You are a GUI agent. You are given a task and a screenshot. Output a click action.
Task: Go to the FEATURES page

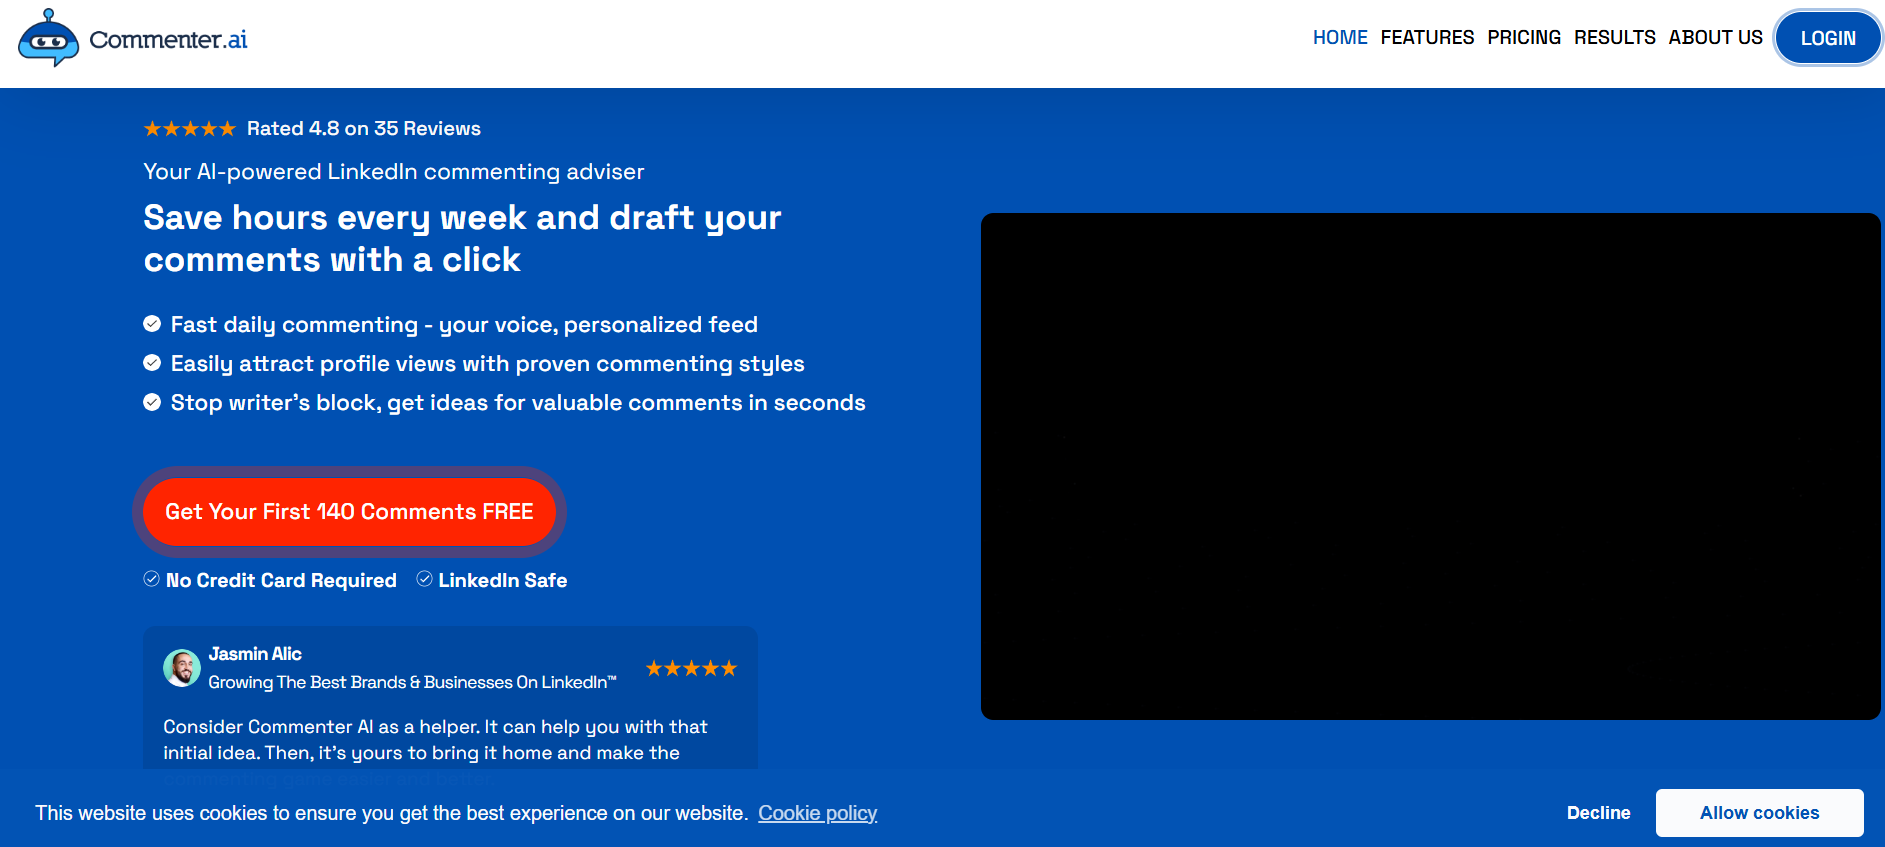pyautogui.click(x=1427, y=37)
